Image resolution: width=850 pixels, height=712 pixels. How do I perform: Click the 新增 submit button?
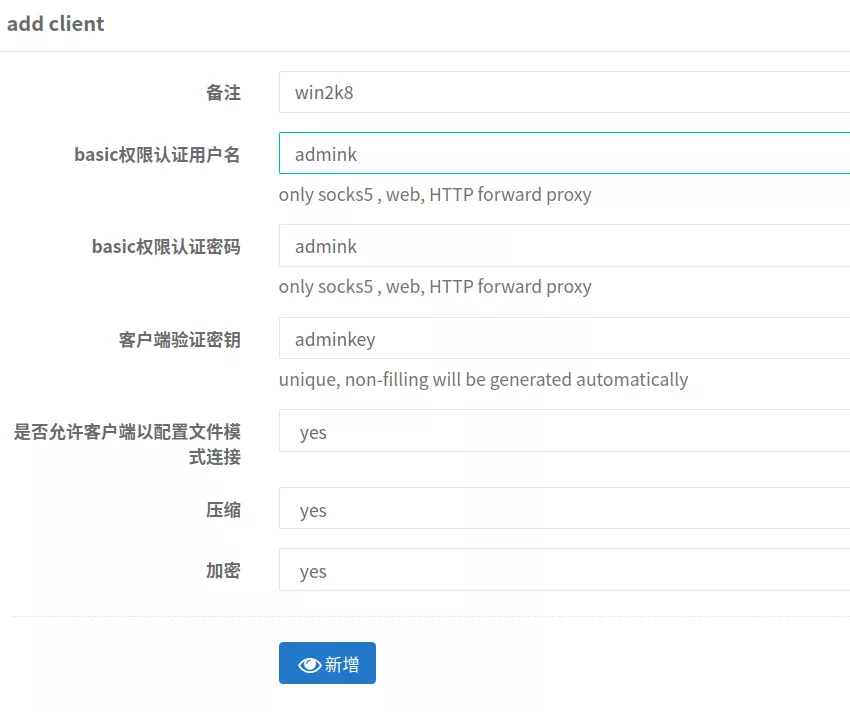point(327,663)
